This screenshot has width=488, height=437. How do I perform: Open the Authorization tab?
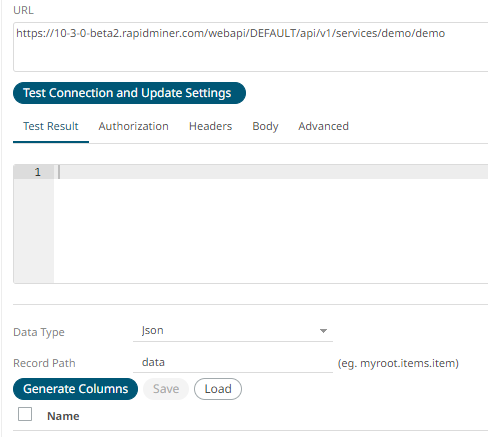click(133, 126)
